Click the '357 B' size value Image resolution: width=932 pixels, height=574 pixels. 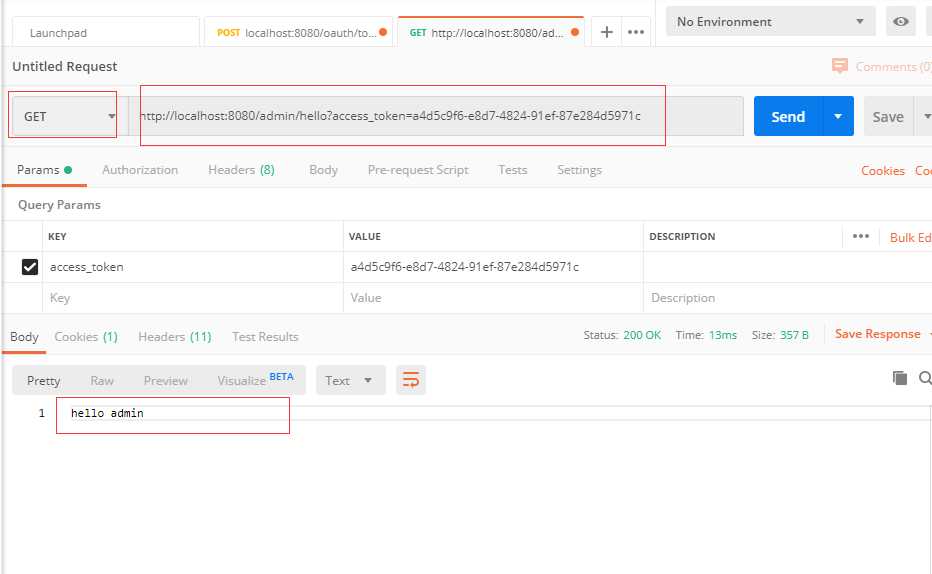point(794,335)
